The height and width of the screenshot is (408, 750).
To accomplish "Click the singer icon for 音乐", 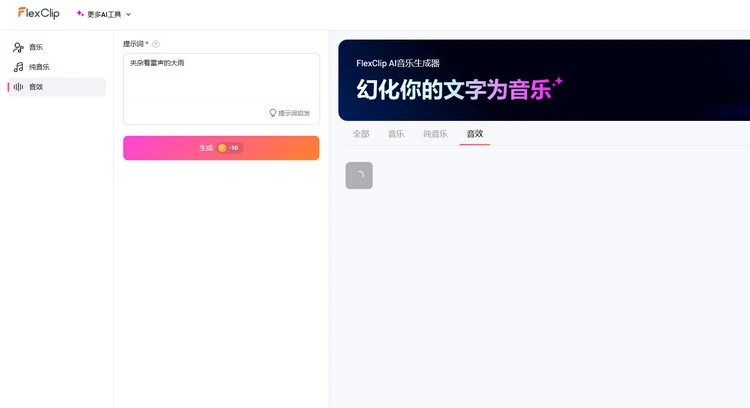I will click(18, 47).
